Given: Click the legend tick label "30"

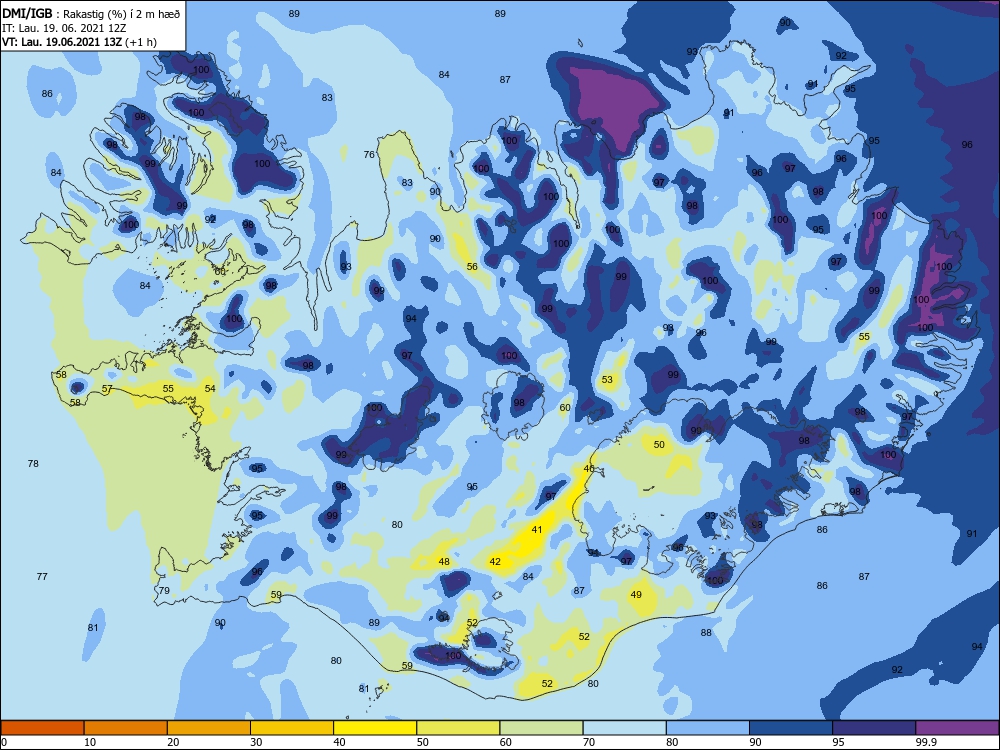Looking at the screenshot, I should [256, 742].
